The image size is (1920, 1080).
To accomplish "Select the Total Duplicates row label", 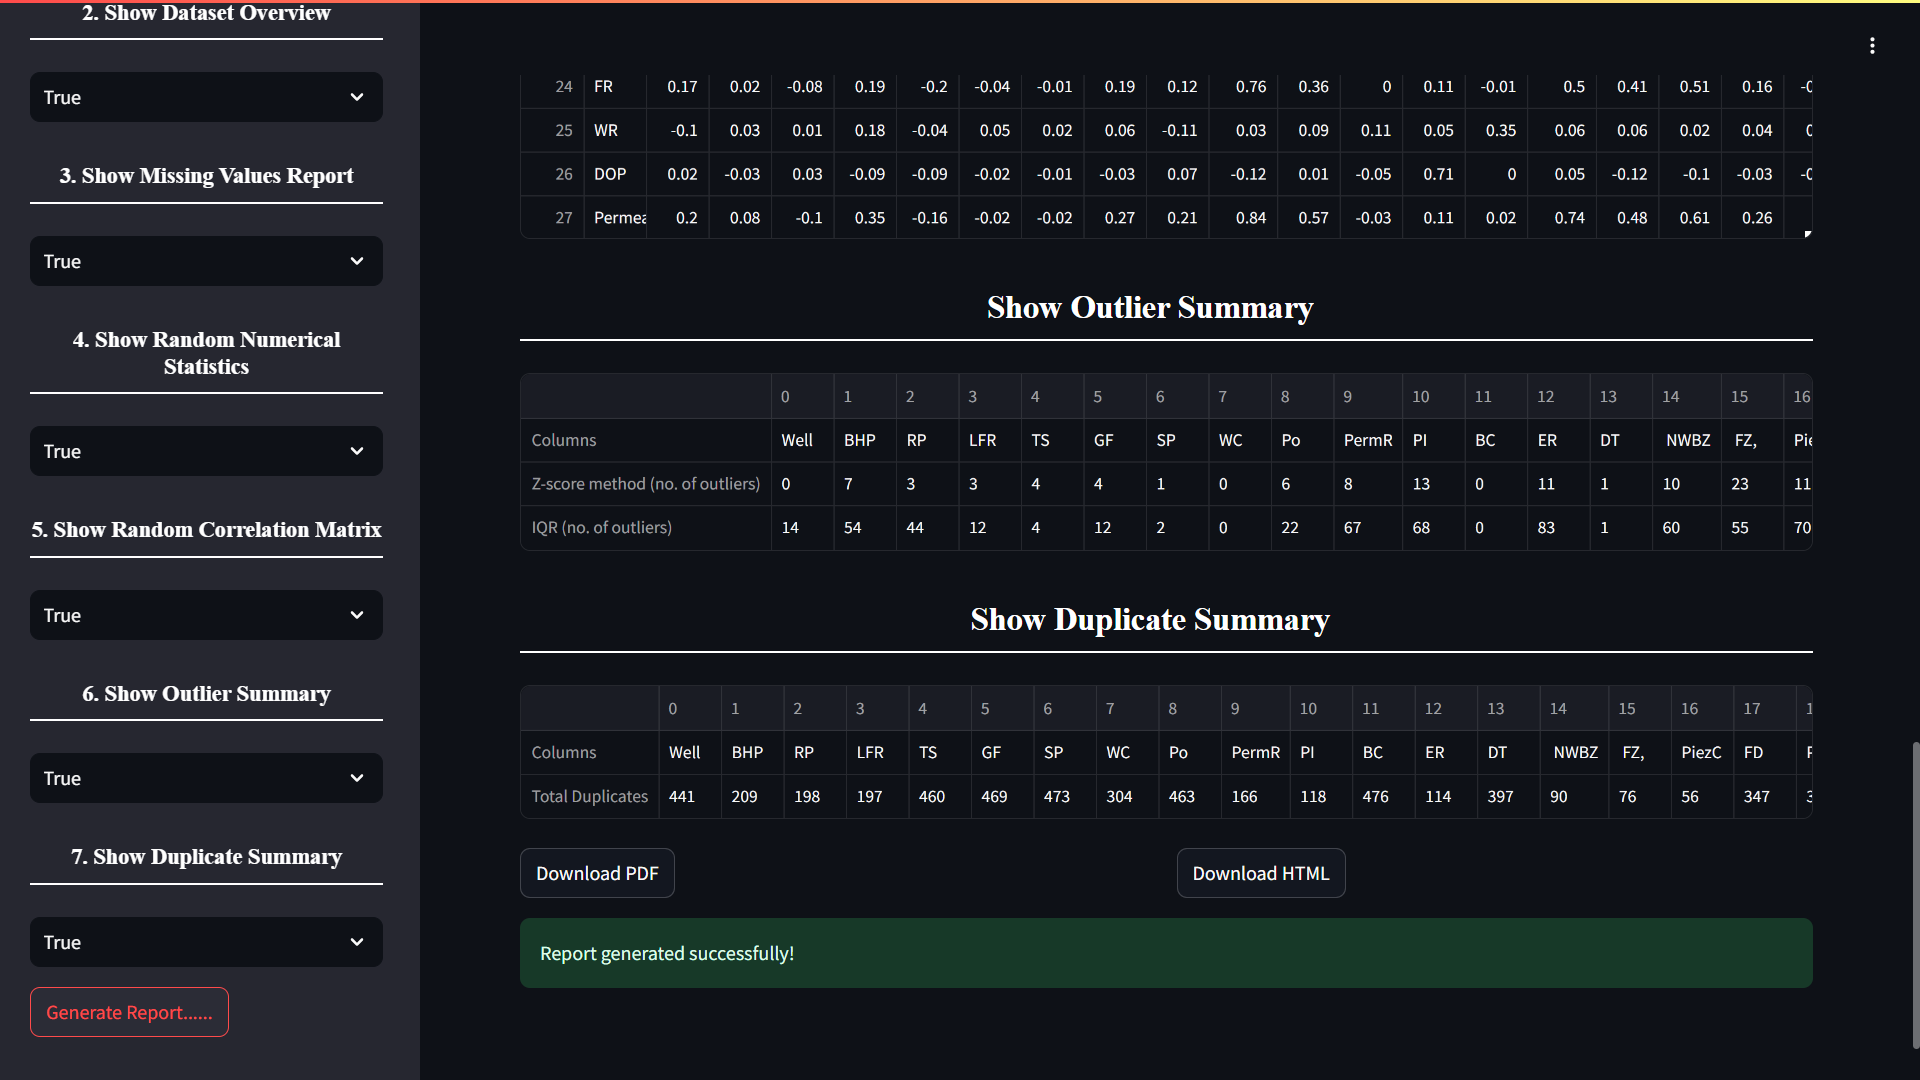I will [x=589, y=796].
